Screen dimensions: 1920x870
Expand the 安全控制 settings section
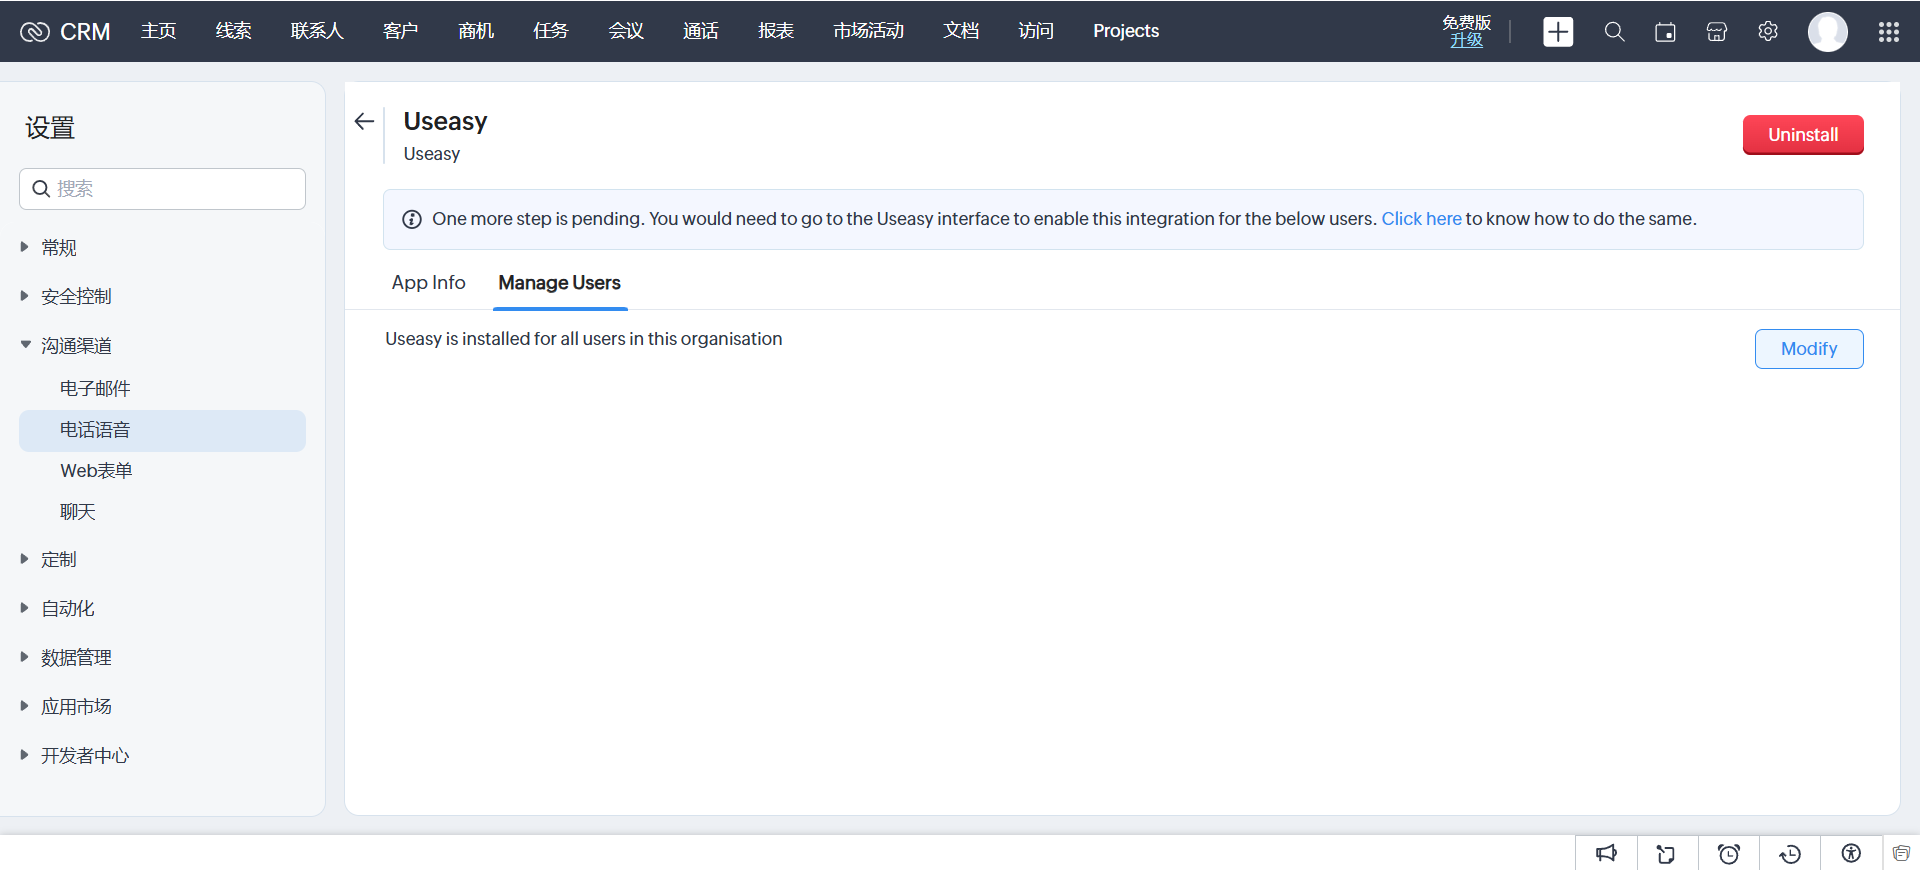pyautogui.click(x=25, y=296)
